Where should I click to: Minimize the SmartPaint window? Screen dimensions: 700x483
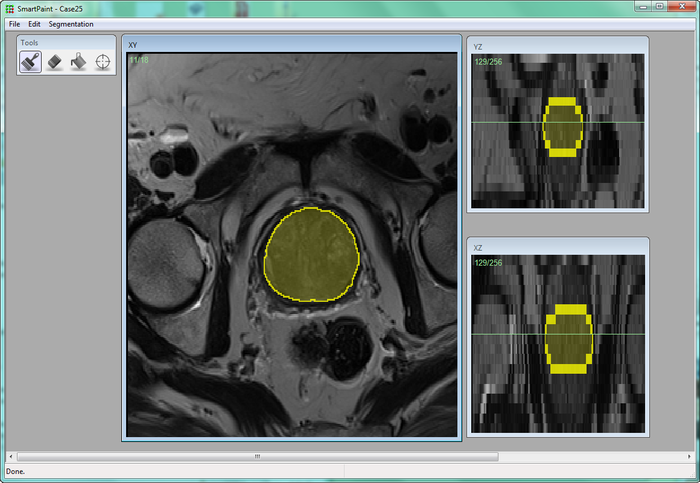click(x=643, y=6)
